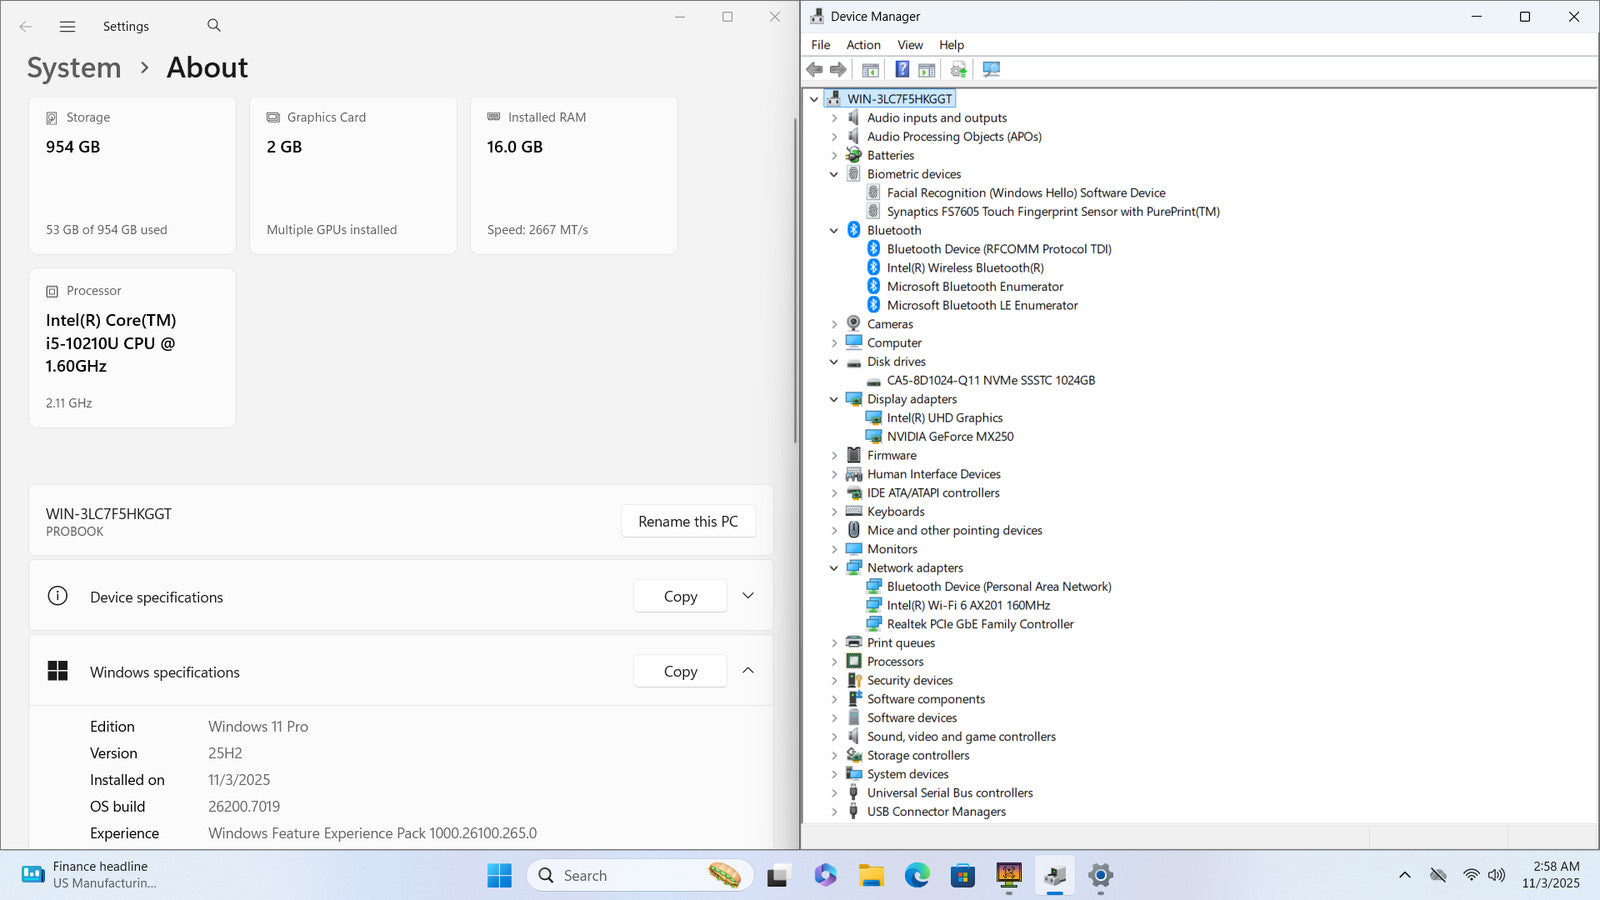Click the Microsoft Store taskbar icon

click(x=962, y=876)
